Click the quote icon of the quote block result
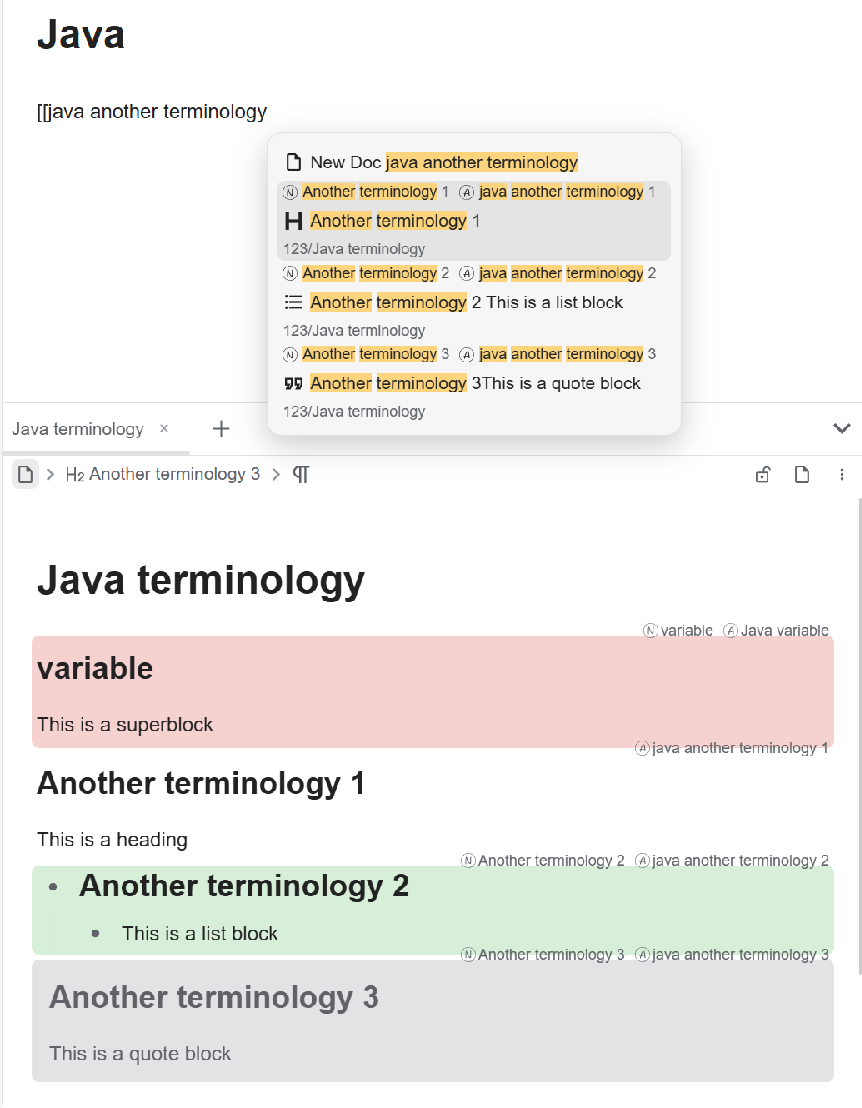862x1108 pixels. click(x=294, y=383)
